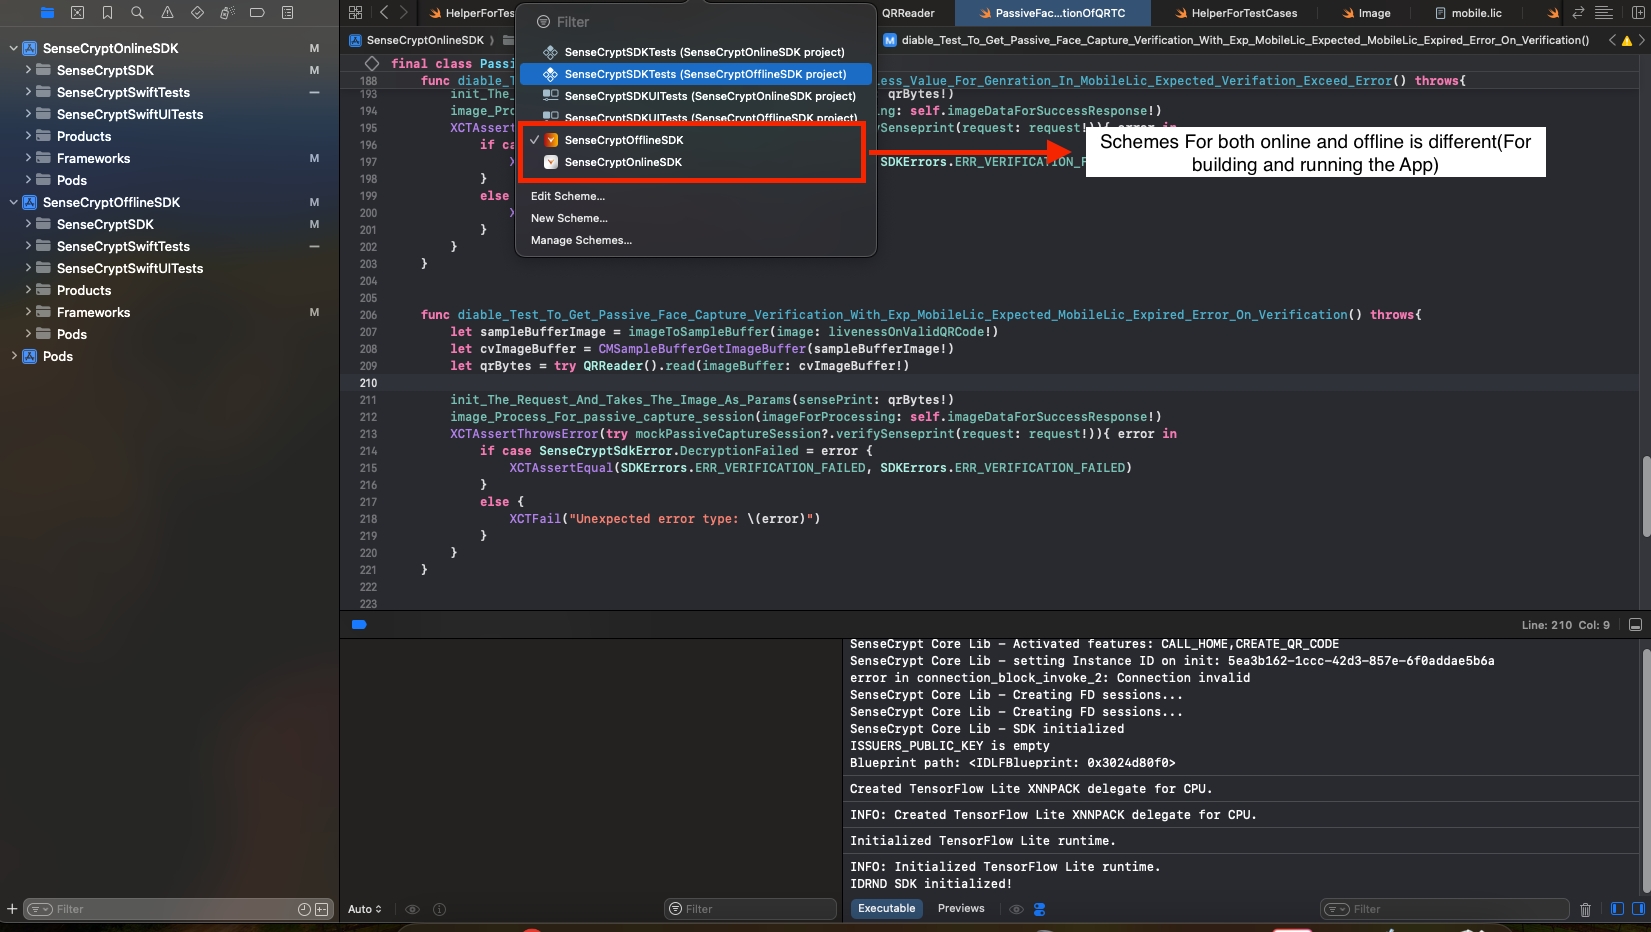The height and width of the screenshot is (932, 1651).
Task: Toggle the console pane visibility button
Action: tap(1638, 909)
